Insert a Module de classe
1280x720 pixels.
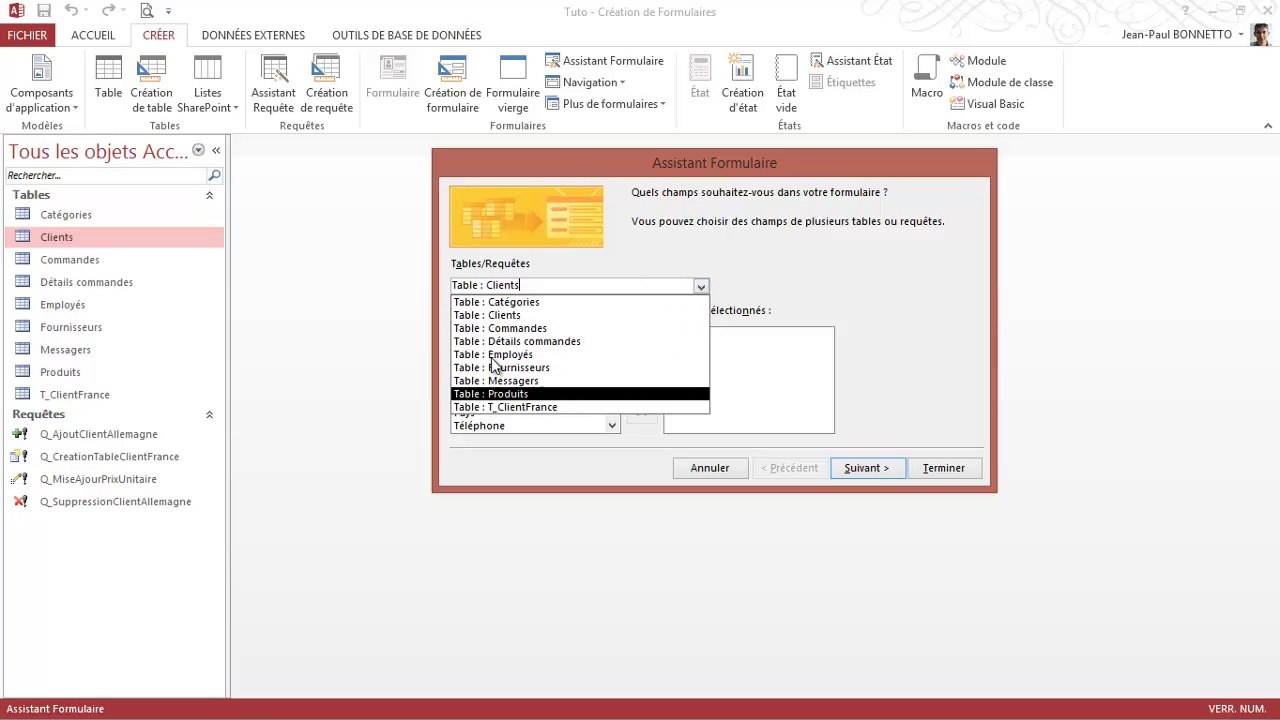1000,82
